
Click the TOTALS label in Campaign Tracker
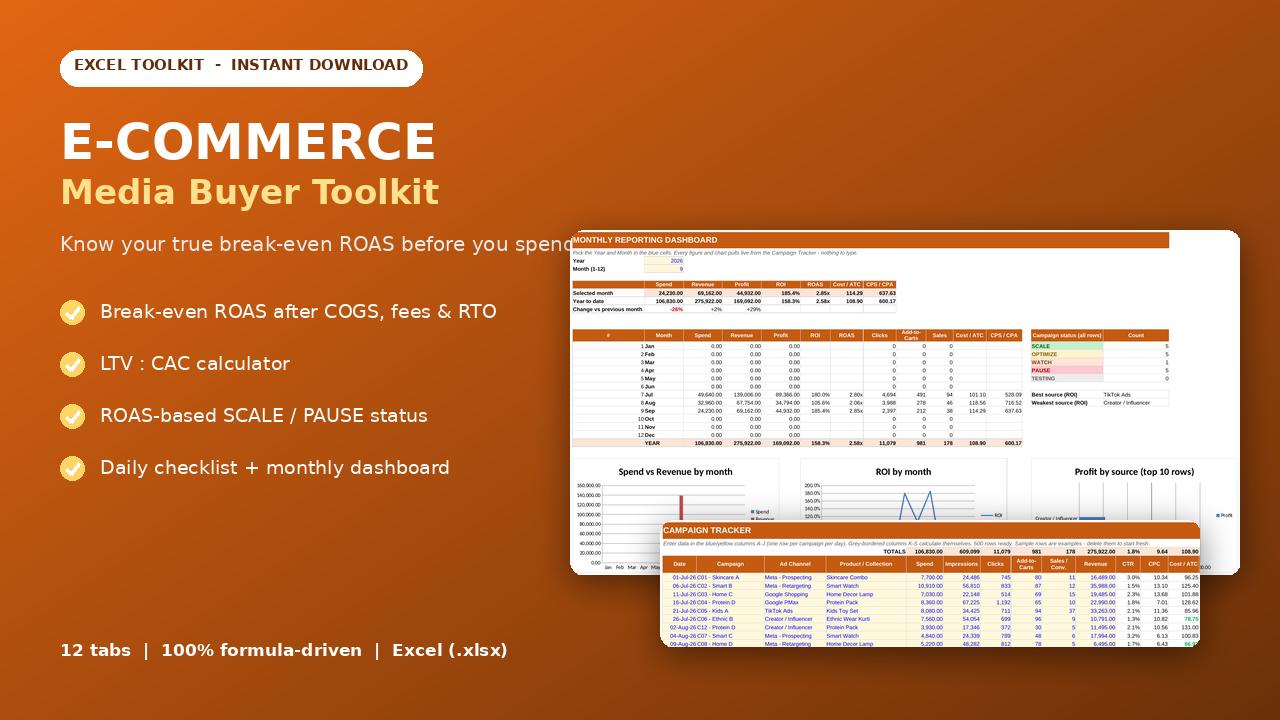[x=895, y=551]
